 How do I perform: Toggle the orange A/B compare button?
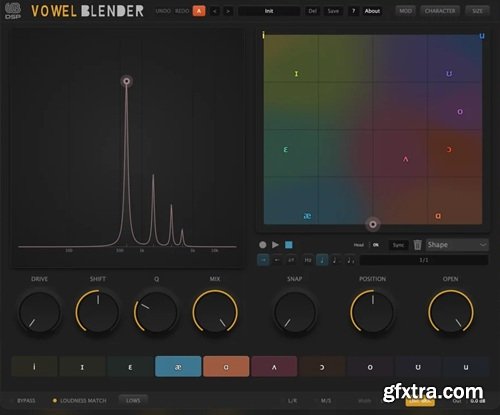(x=199, y=11)
